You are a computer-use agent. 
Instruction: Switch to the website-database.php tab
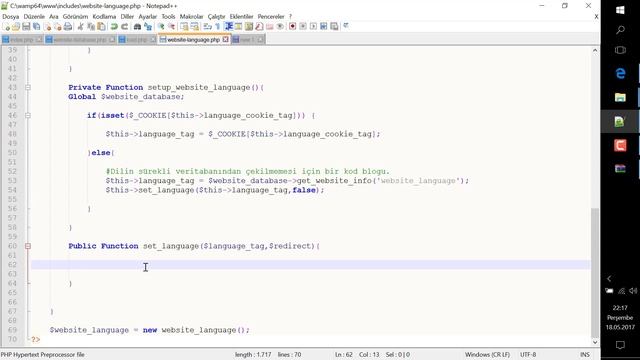coord(79,40)
